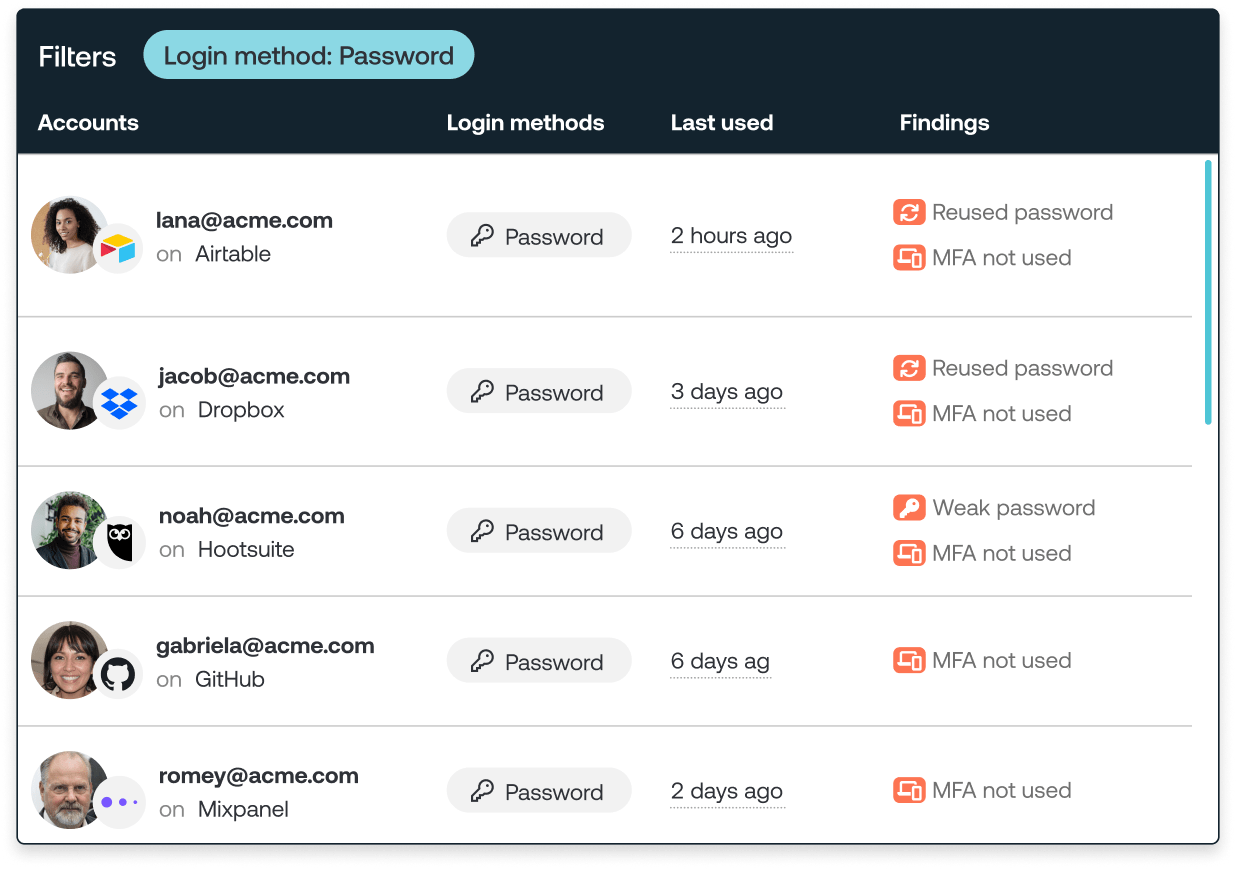Click the '2 hours ago' timestamp

pos(731,236)
